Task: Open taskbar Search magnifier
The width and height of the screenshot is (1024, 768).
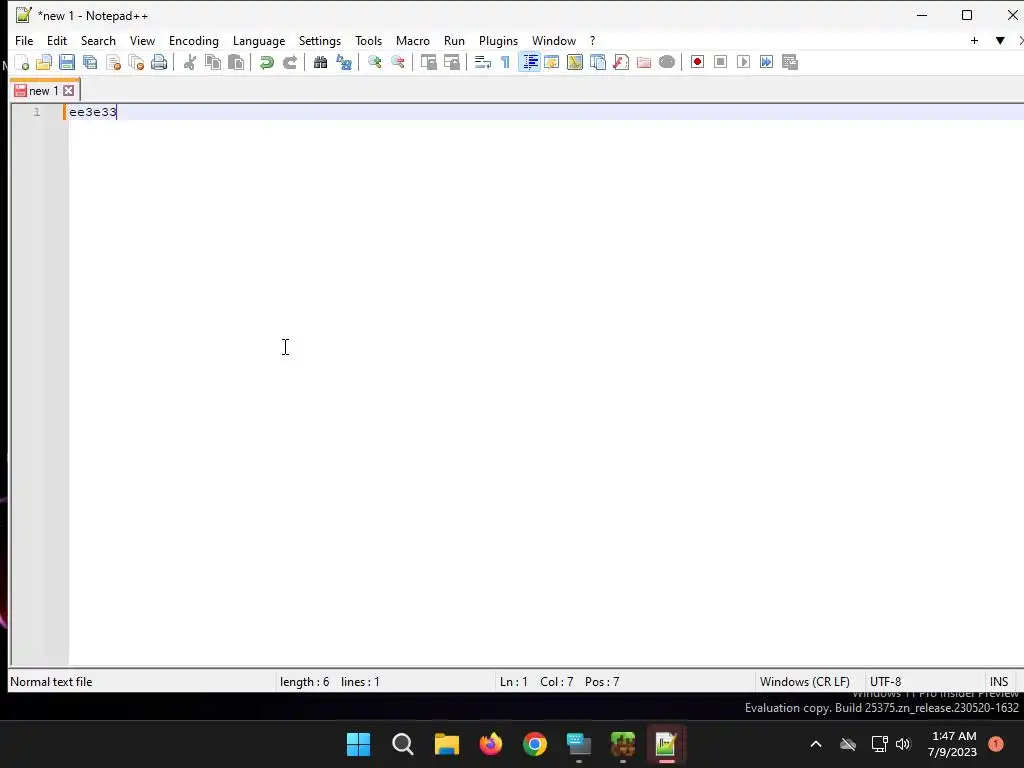Action: tap(402, 744)
